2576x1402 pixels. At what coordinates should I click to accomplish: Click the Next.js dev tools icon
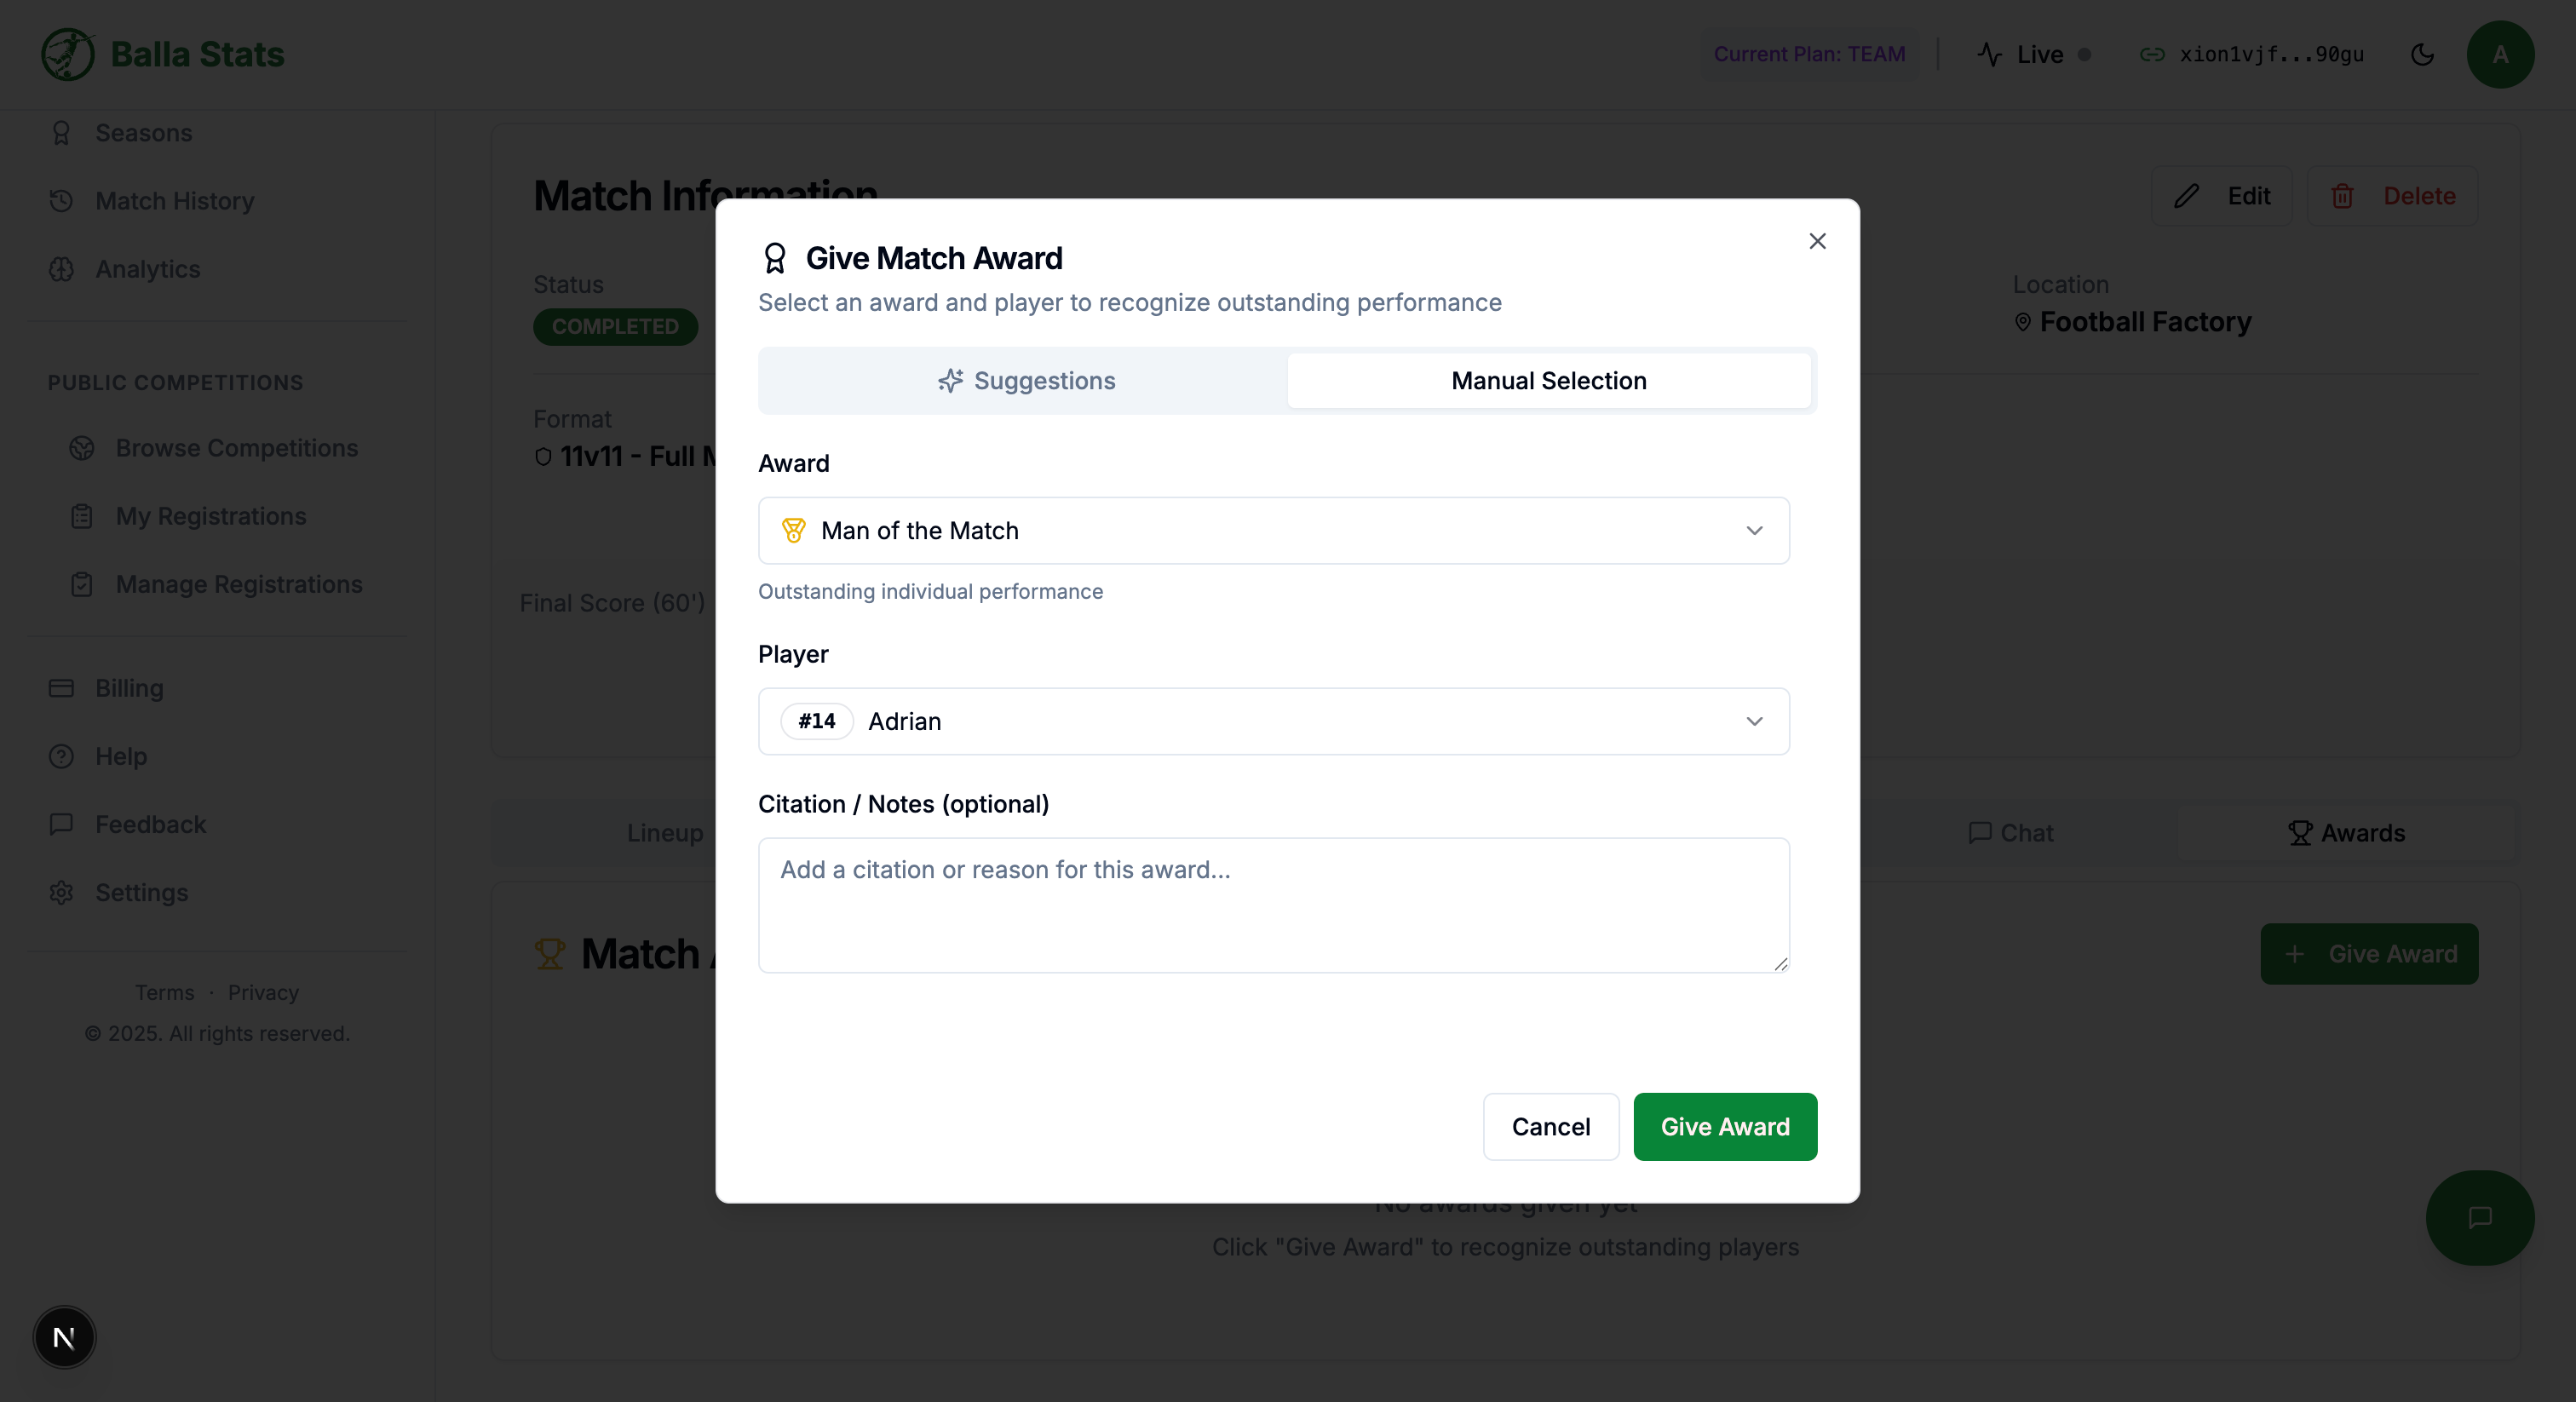[64, 1337]
